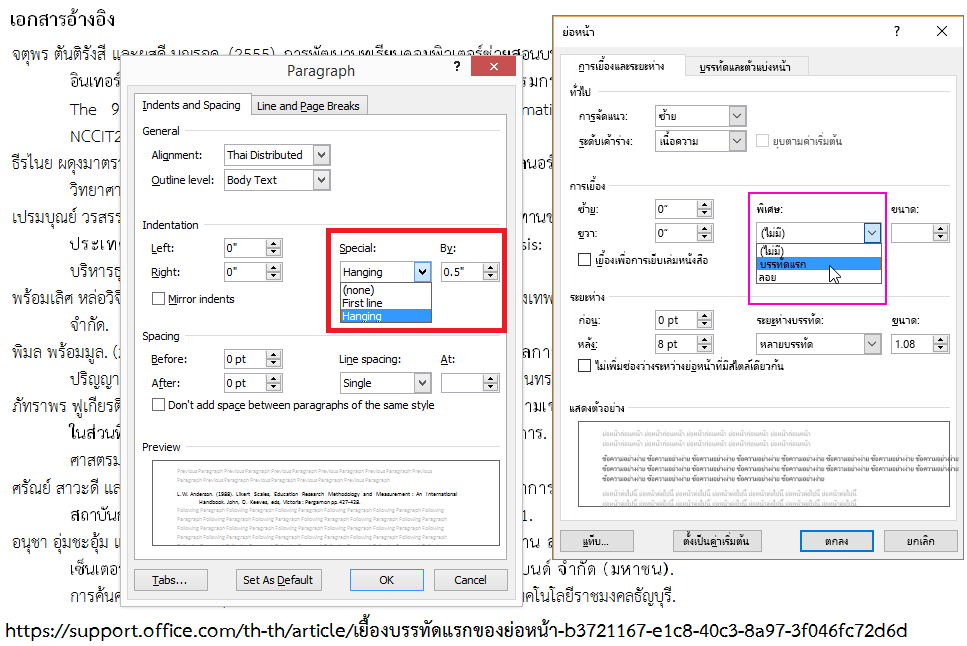Click the Left indentation spinner arrows
This screenshot has width=967, height=646.
274,247
